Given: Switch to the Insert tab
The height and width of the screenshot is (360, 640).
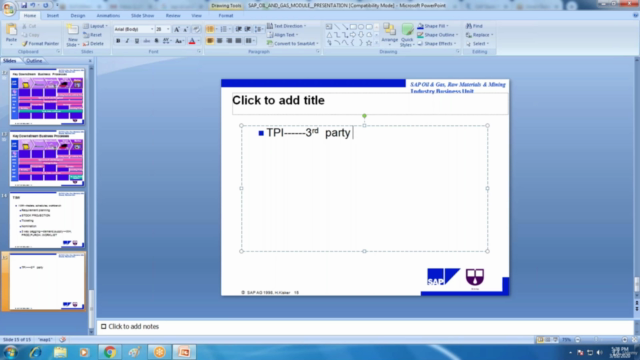Looking at the screenshot, I should point(53,16).
